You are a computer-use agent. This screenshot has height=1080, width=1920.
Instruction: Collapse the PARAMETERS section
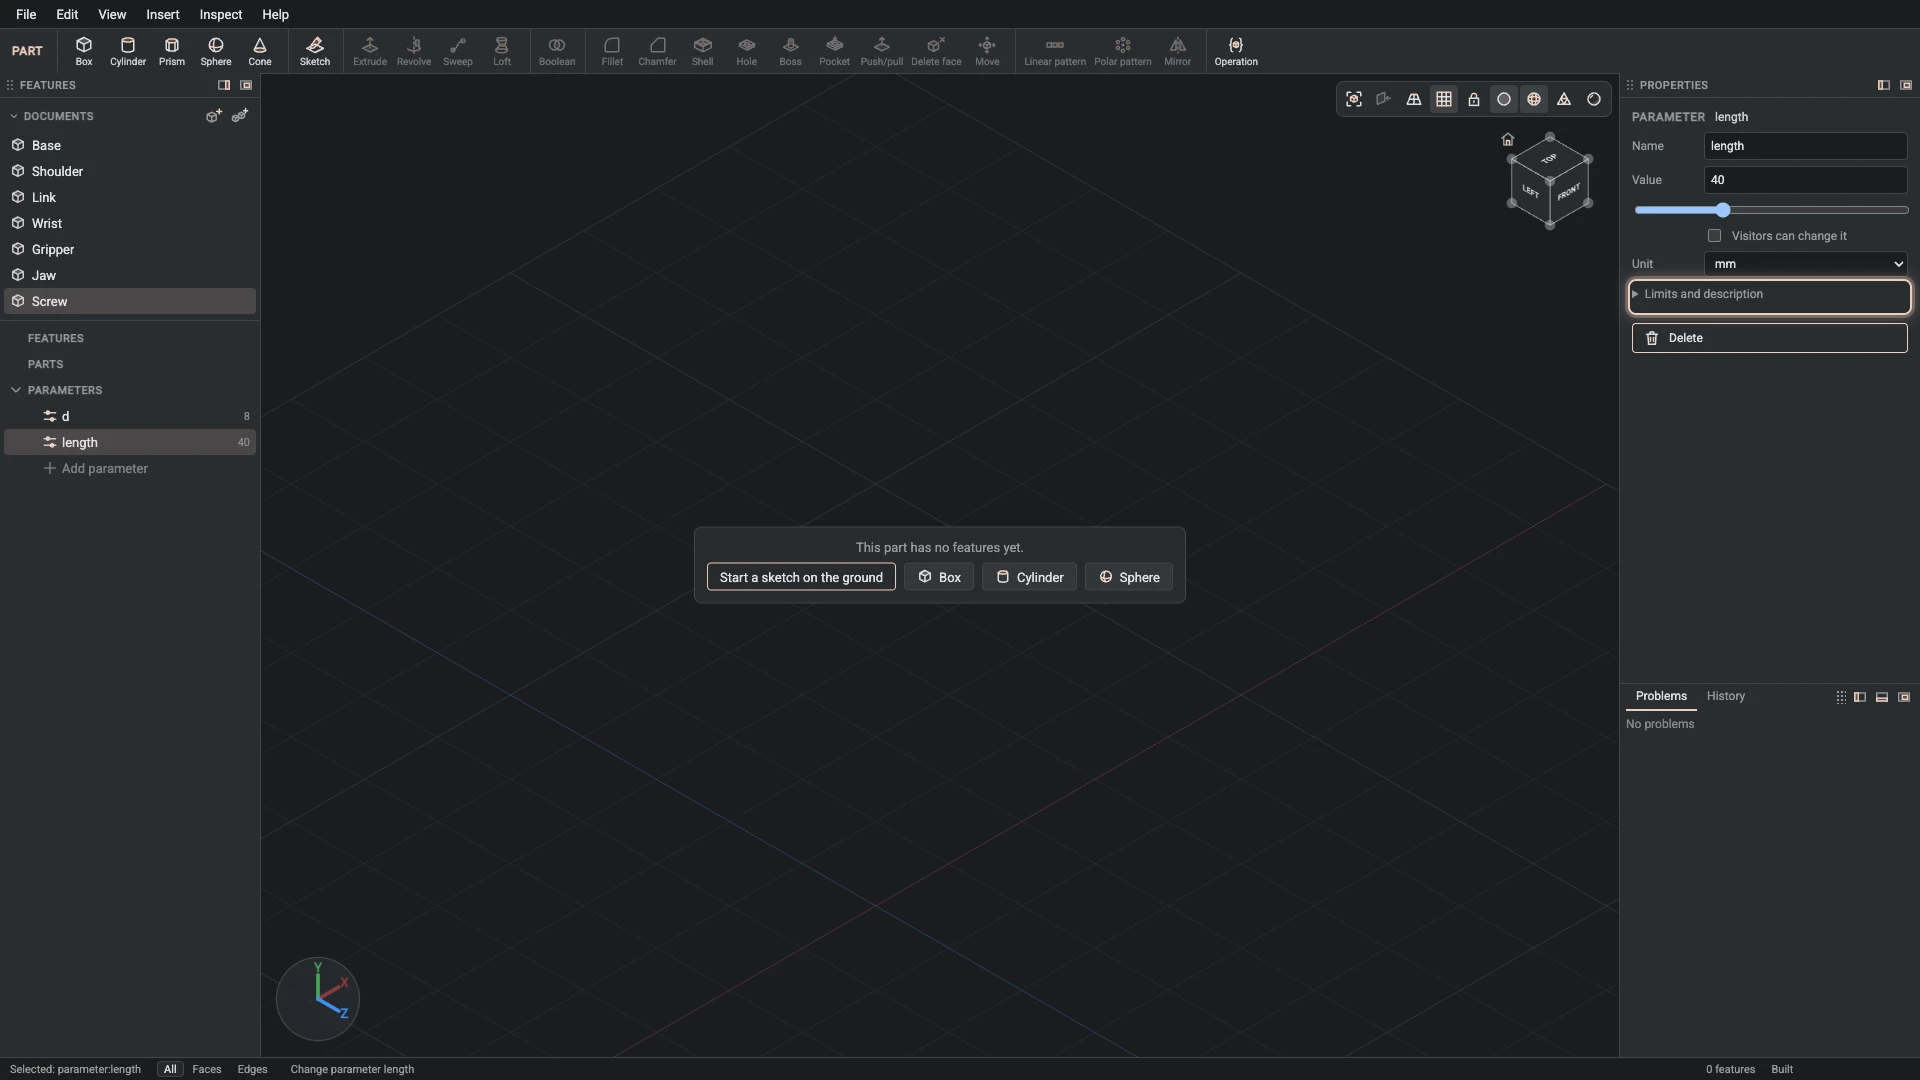tap(16, 390)
